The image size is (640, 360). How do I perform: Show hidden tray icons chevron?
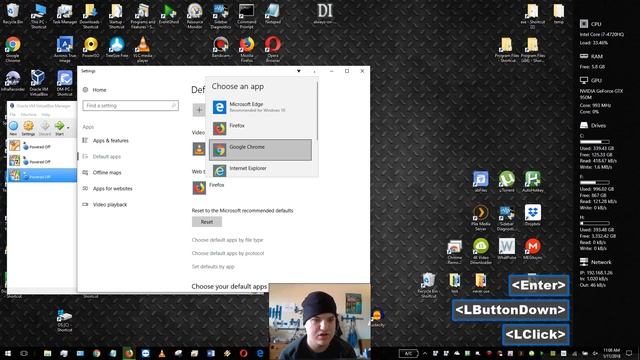coord(425,353)
